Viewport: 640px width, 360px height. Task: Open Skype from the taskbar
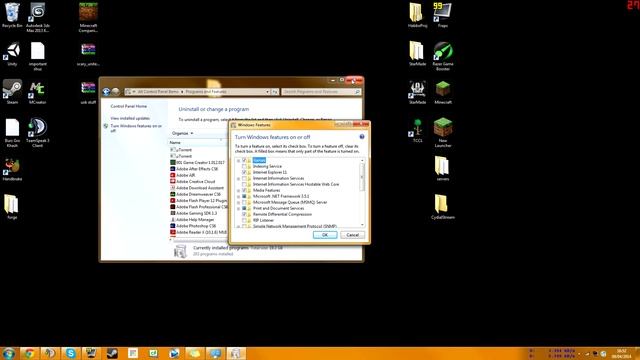pyautogui.click(x=71, y=353)
